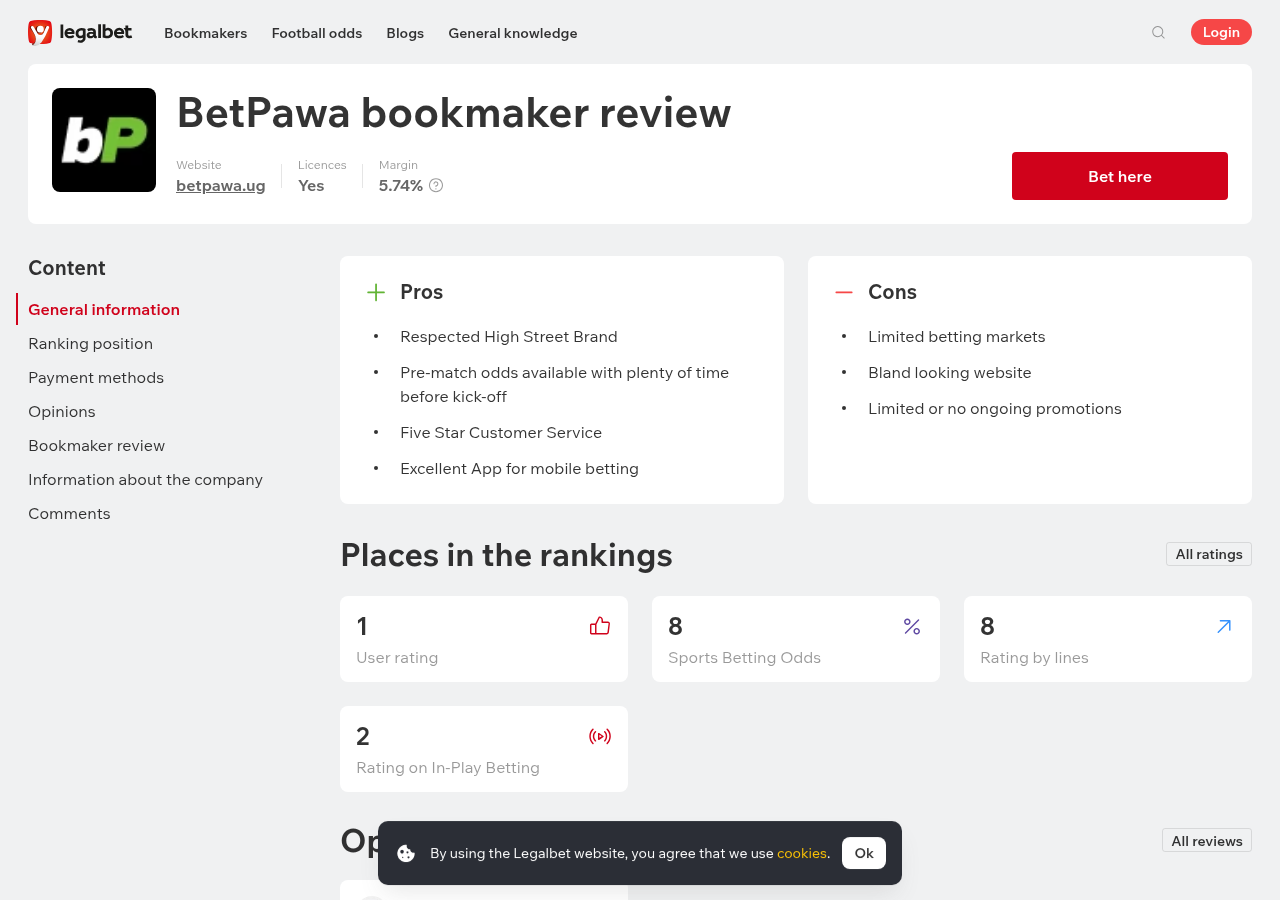Open the cookies link in the banner
Screen dimensions: 1280x900
(802, 853)
